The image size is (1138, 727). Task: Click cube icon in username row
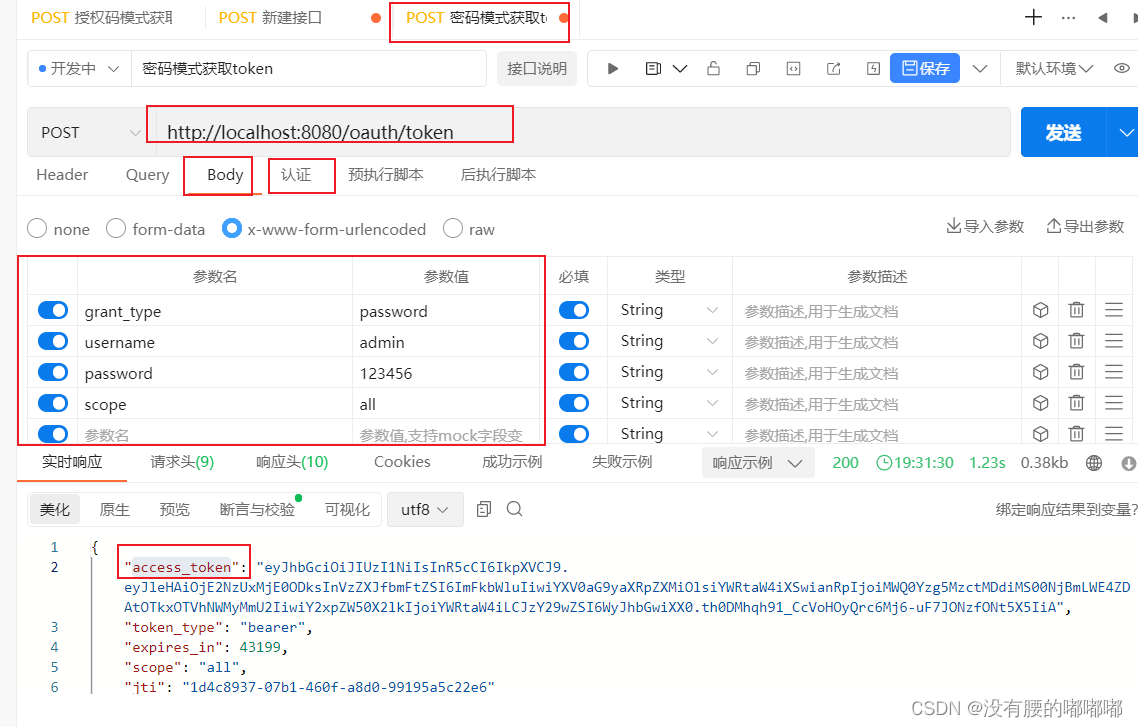(x=1040, y=341)
